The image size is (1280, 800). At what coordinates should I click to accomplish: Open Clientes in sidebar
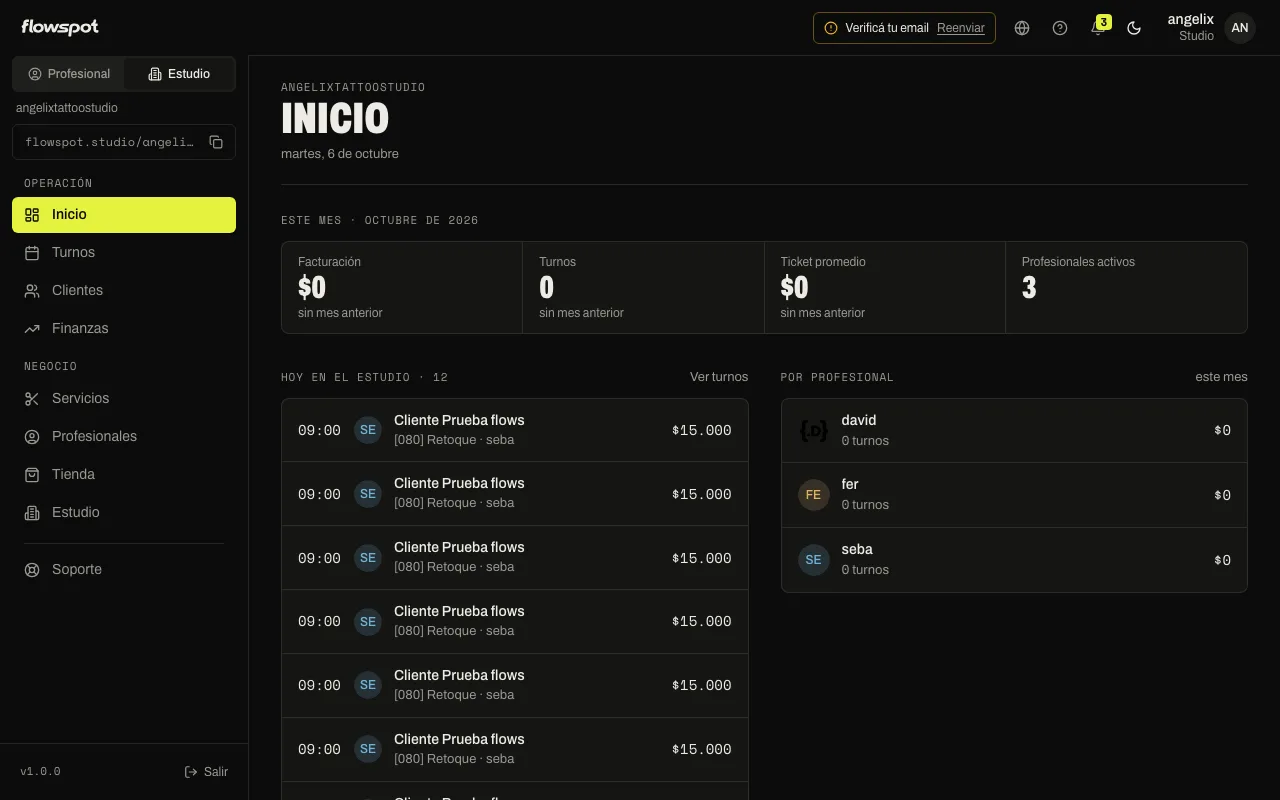point(124,291)
